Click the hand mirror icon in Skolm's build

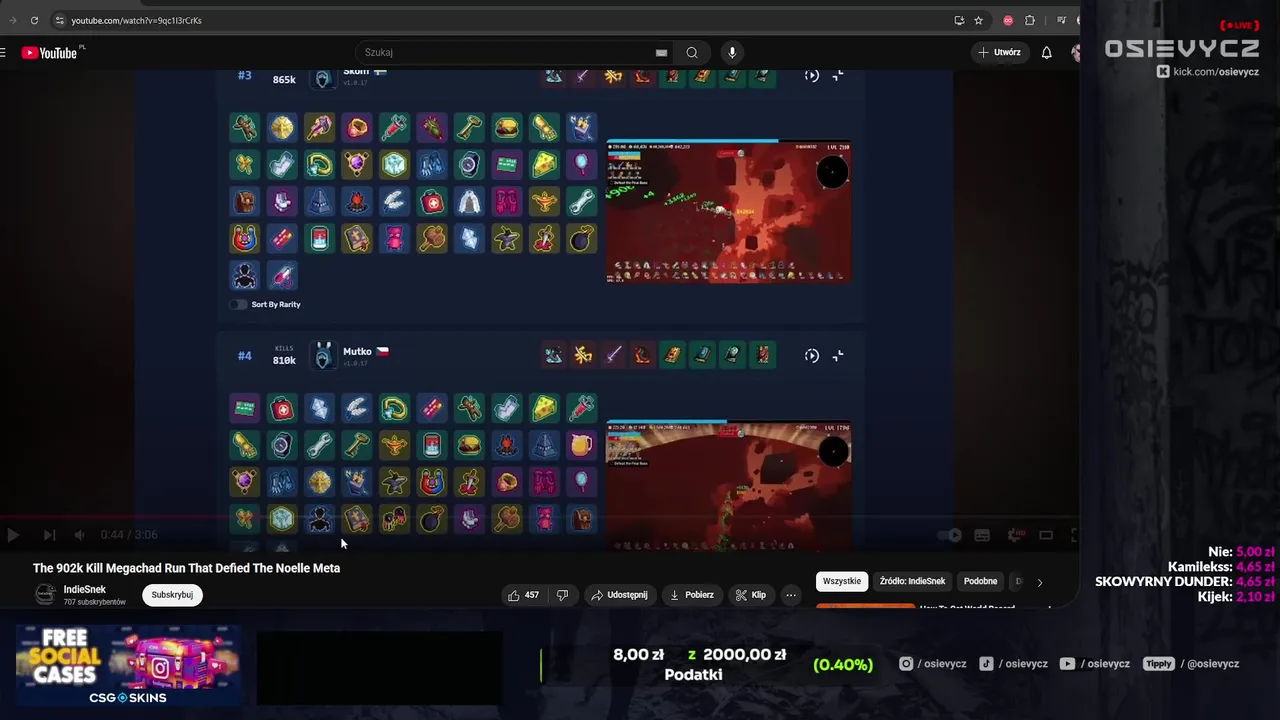click(581, 164)
